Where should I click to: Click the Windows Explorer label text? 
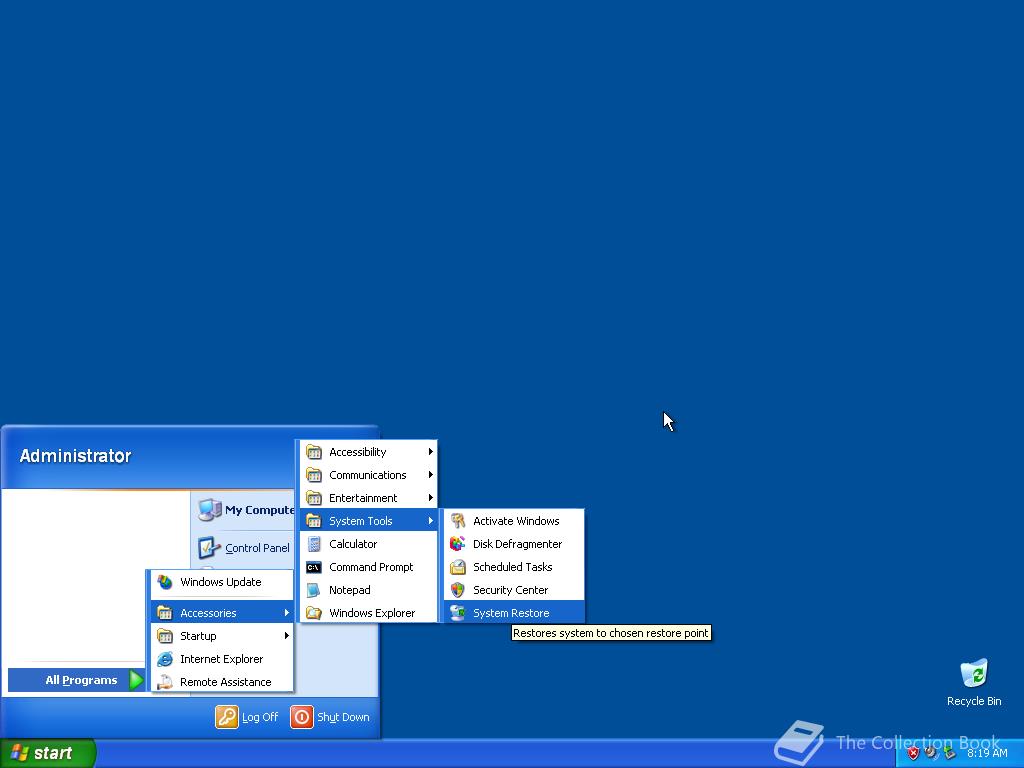372,613
